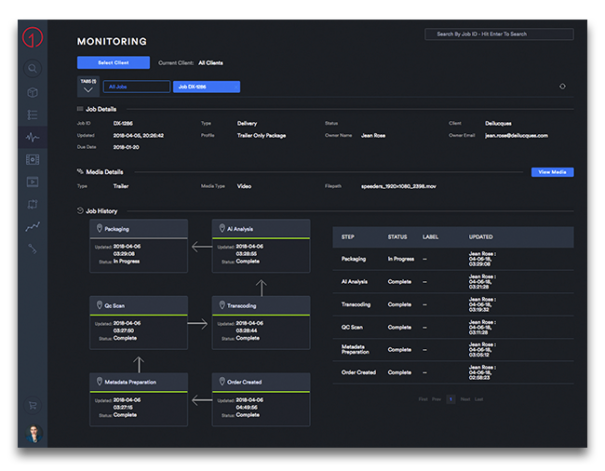The height and width of the screenshot is (471, 605).
Task: Click the pin icon on Transcoding card
Action: click(x=222, y=305)
